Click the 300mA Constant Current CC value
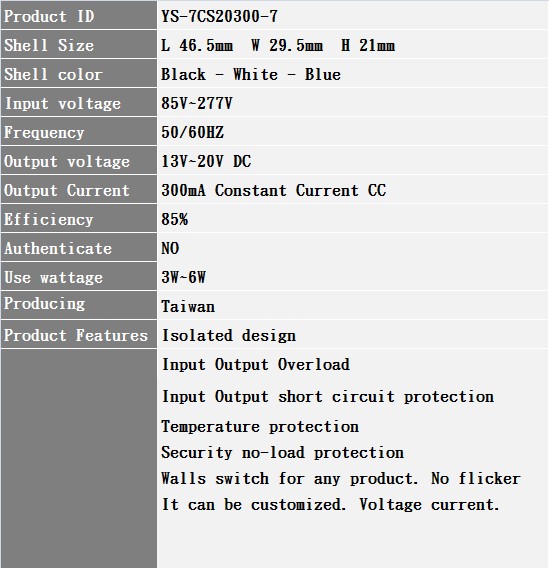 pos(273,190)
